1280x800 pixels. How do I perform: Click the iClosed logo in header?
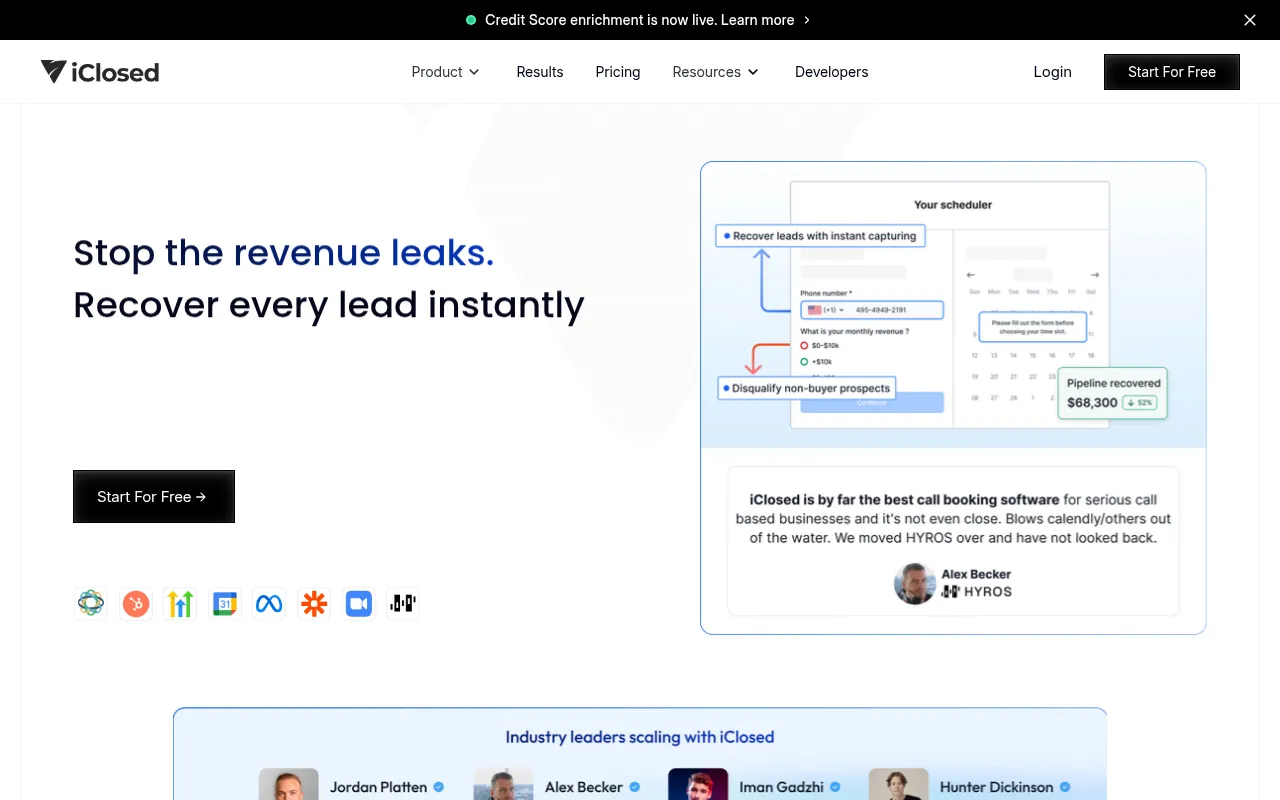pyautogui.click(x=100, y=72)
